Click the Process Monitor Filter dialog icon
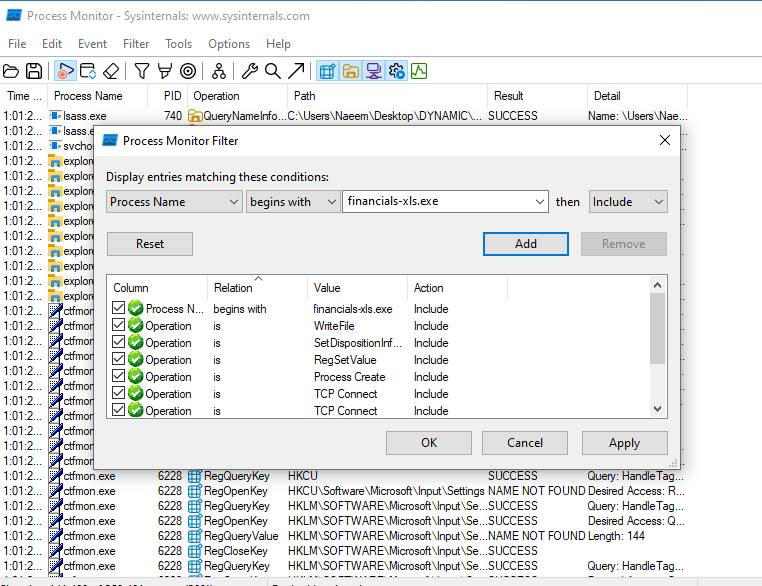762x586 pixels. click(x=110, y=140)
